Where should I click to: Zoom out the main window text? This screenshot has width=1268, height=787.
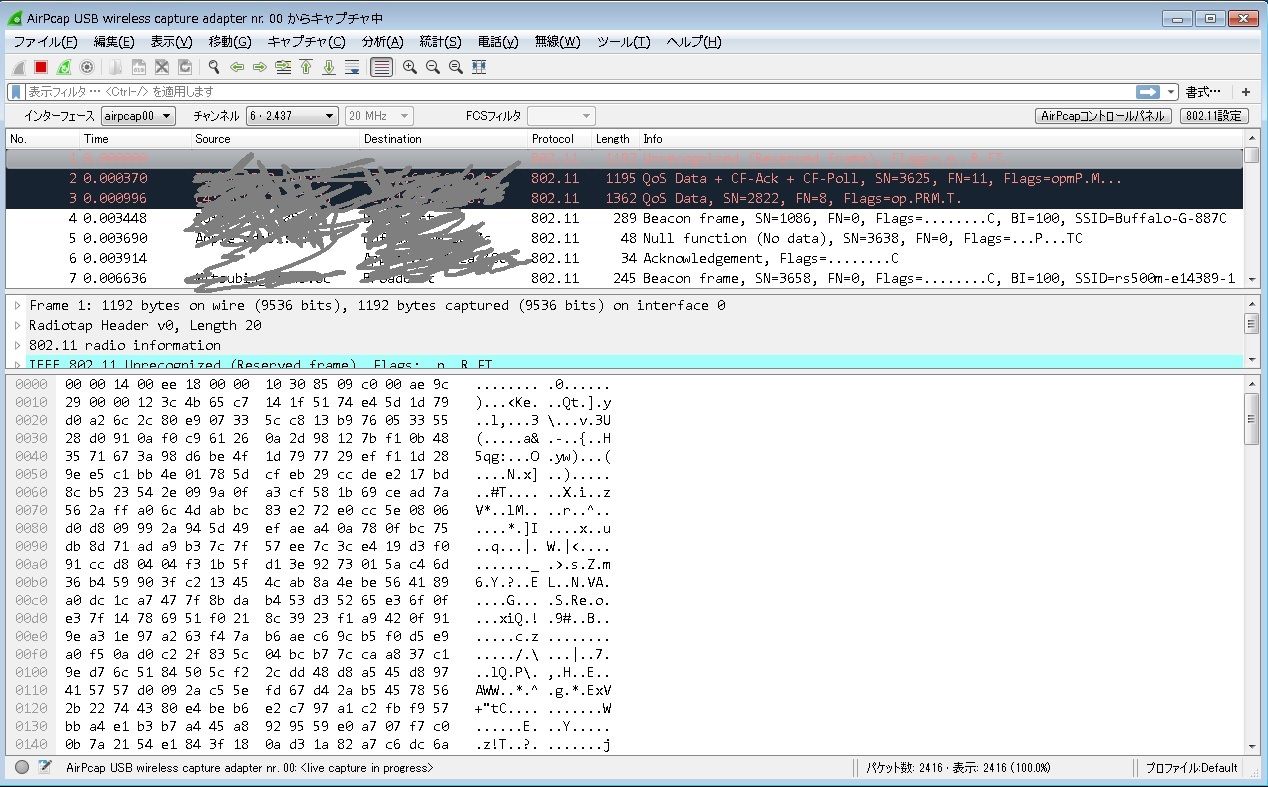[433, 67]
